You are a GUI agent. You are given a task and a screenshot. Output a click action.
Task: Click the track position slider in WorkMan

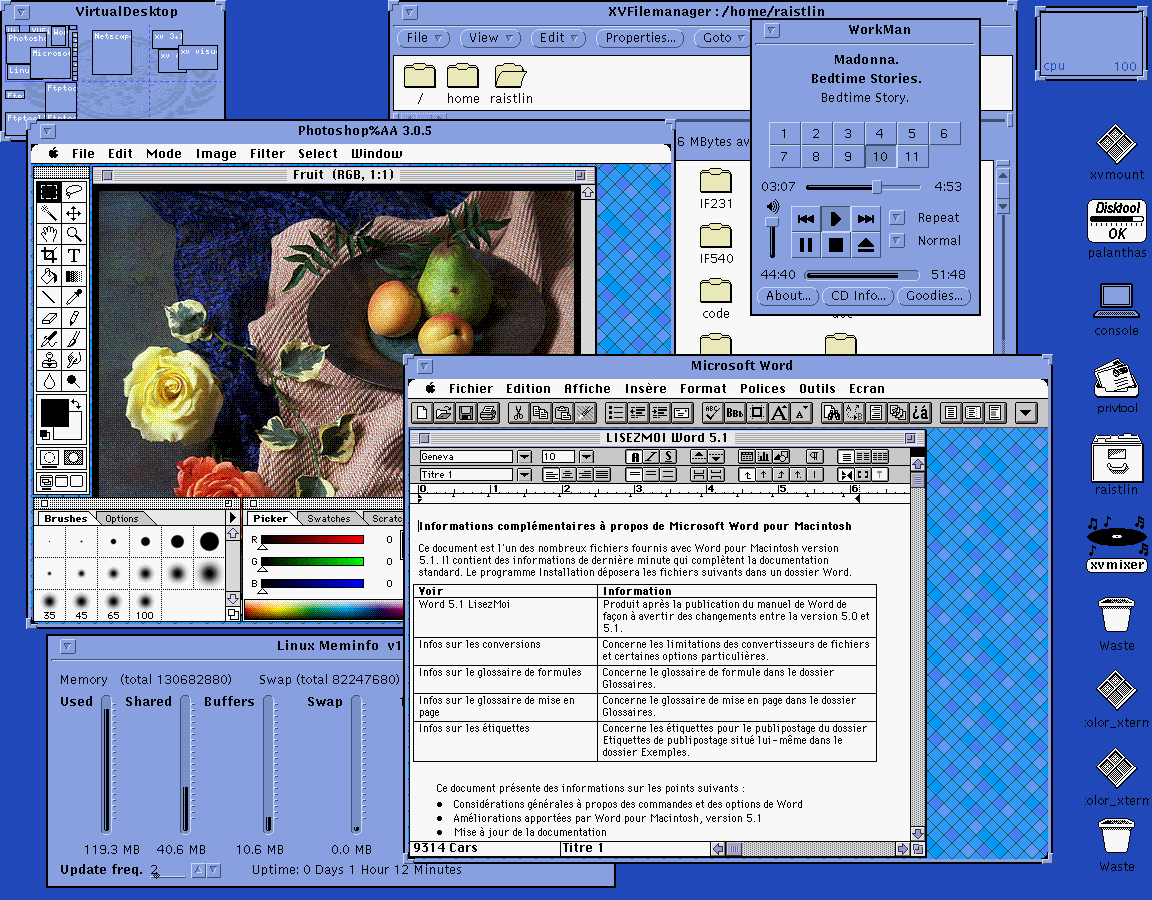click(x=876, y=187)
